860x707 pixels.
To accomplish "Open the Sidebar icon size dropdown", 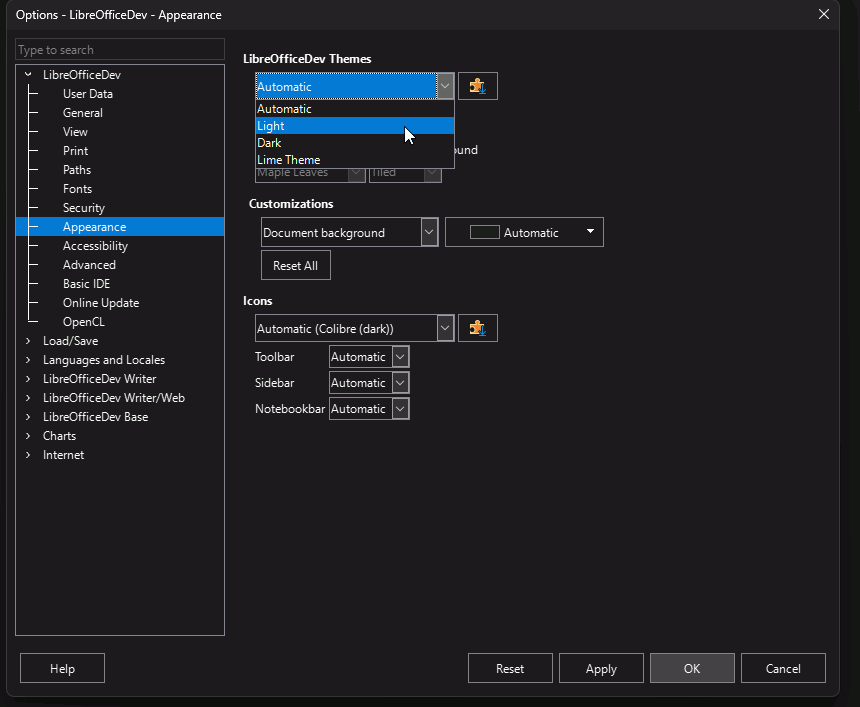I will point(369,382).
